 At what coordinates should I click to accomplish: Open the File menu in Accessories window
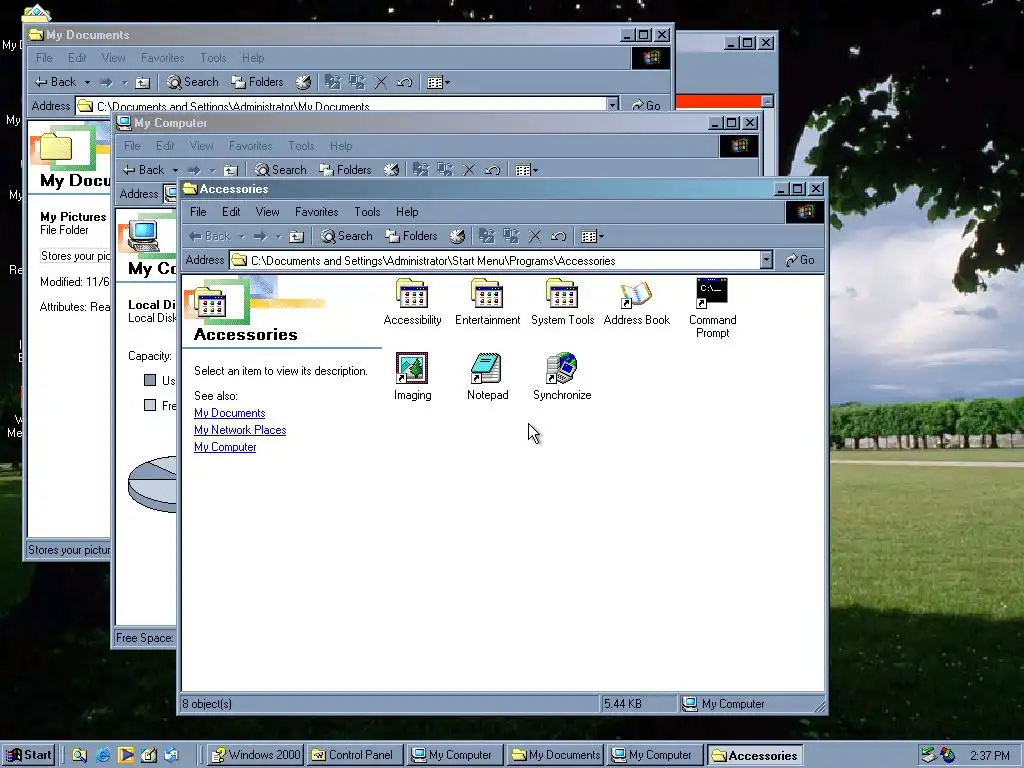point(198,212)
